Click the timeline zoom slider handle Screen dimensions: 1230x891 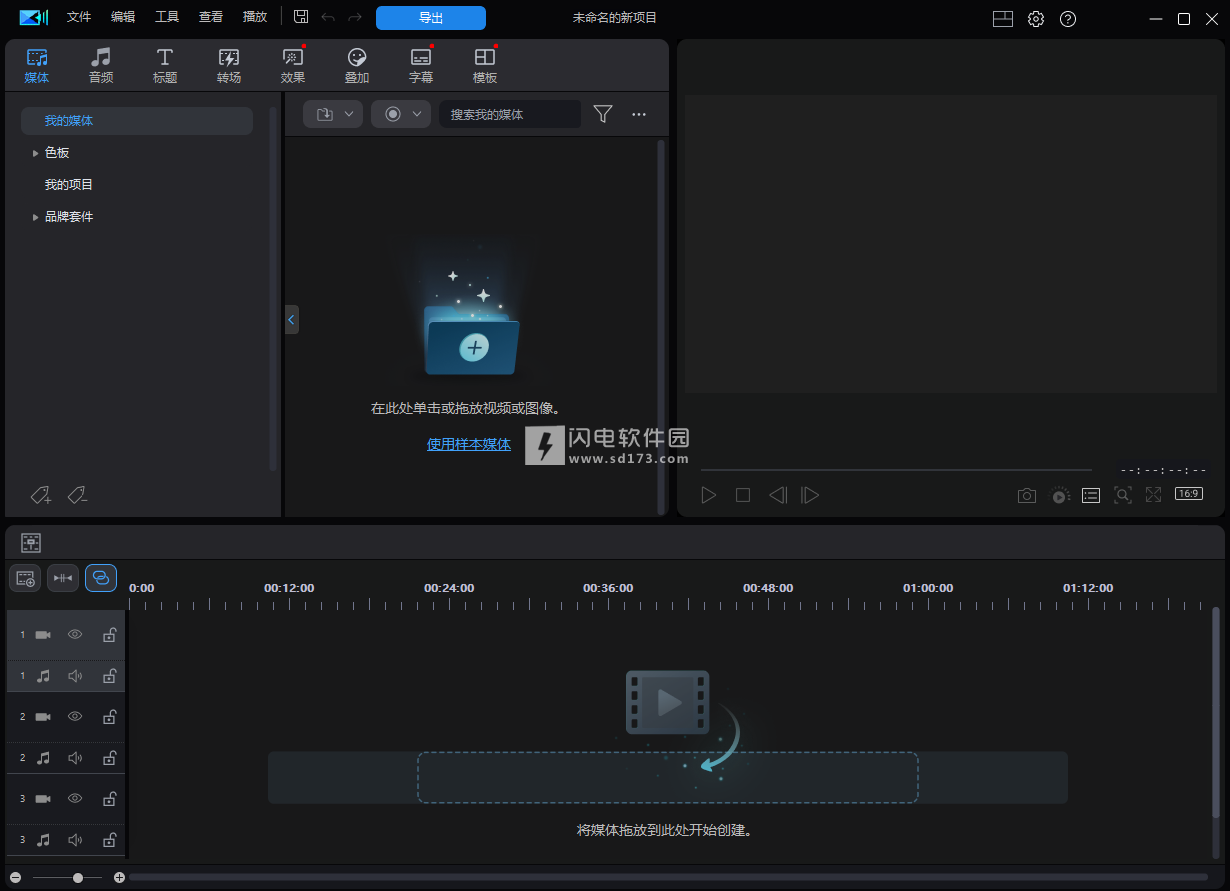[78, 877]
